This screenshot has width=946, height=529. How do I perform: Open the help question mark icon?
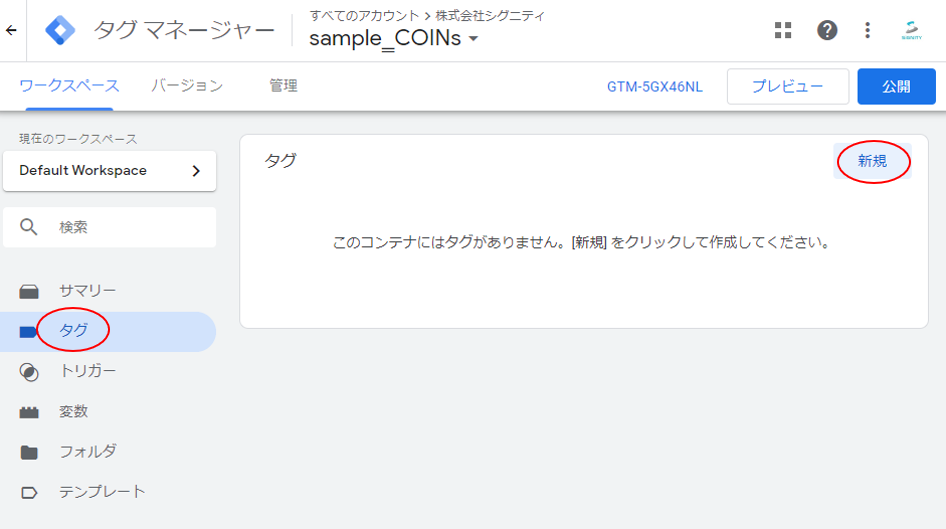point(827,30)
